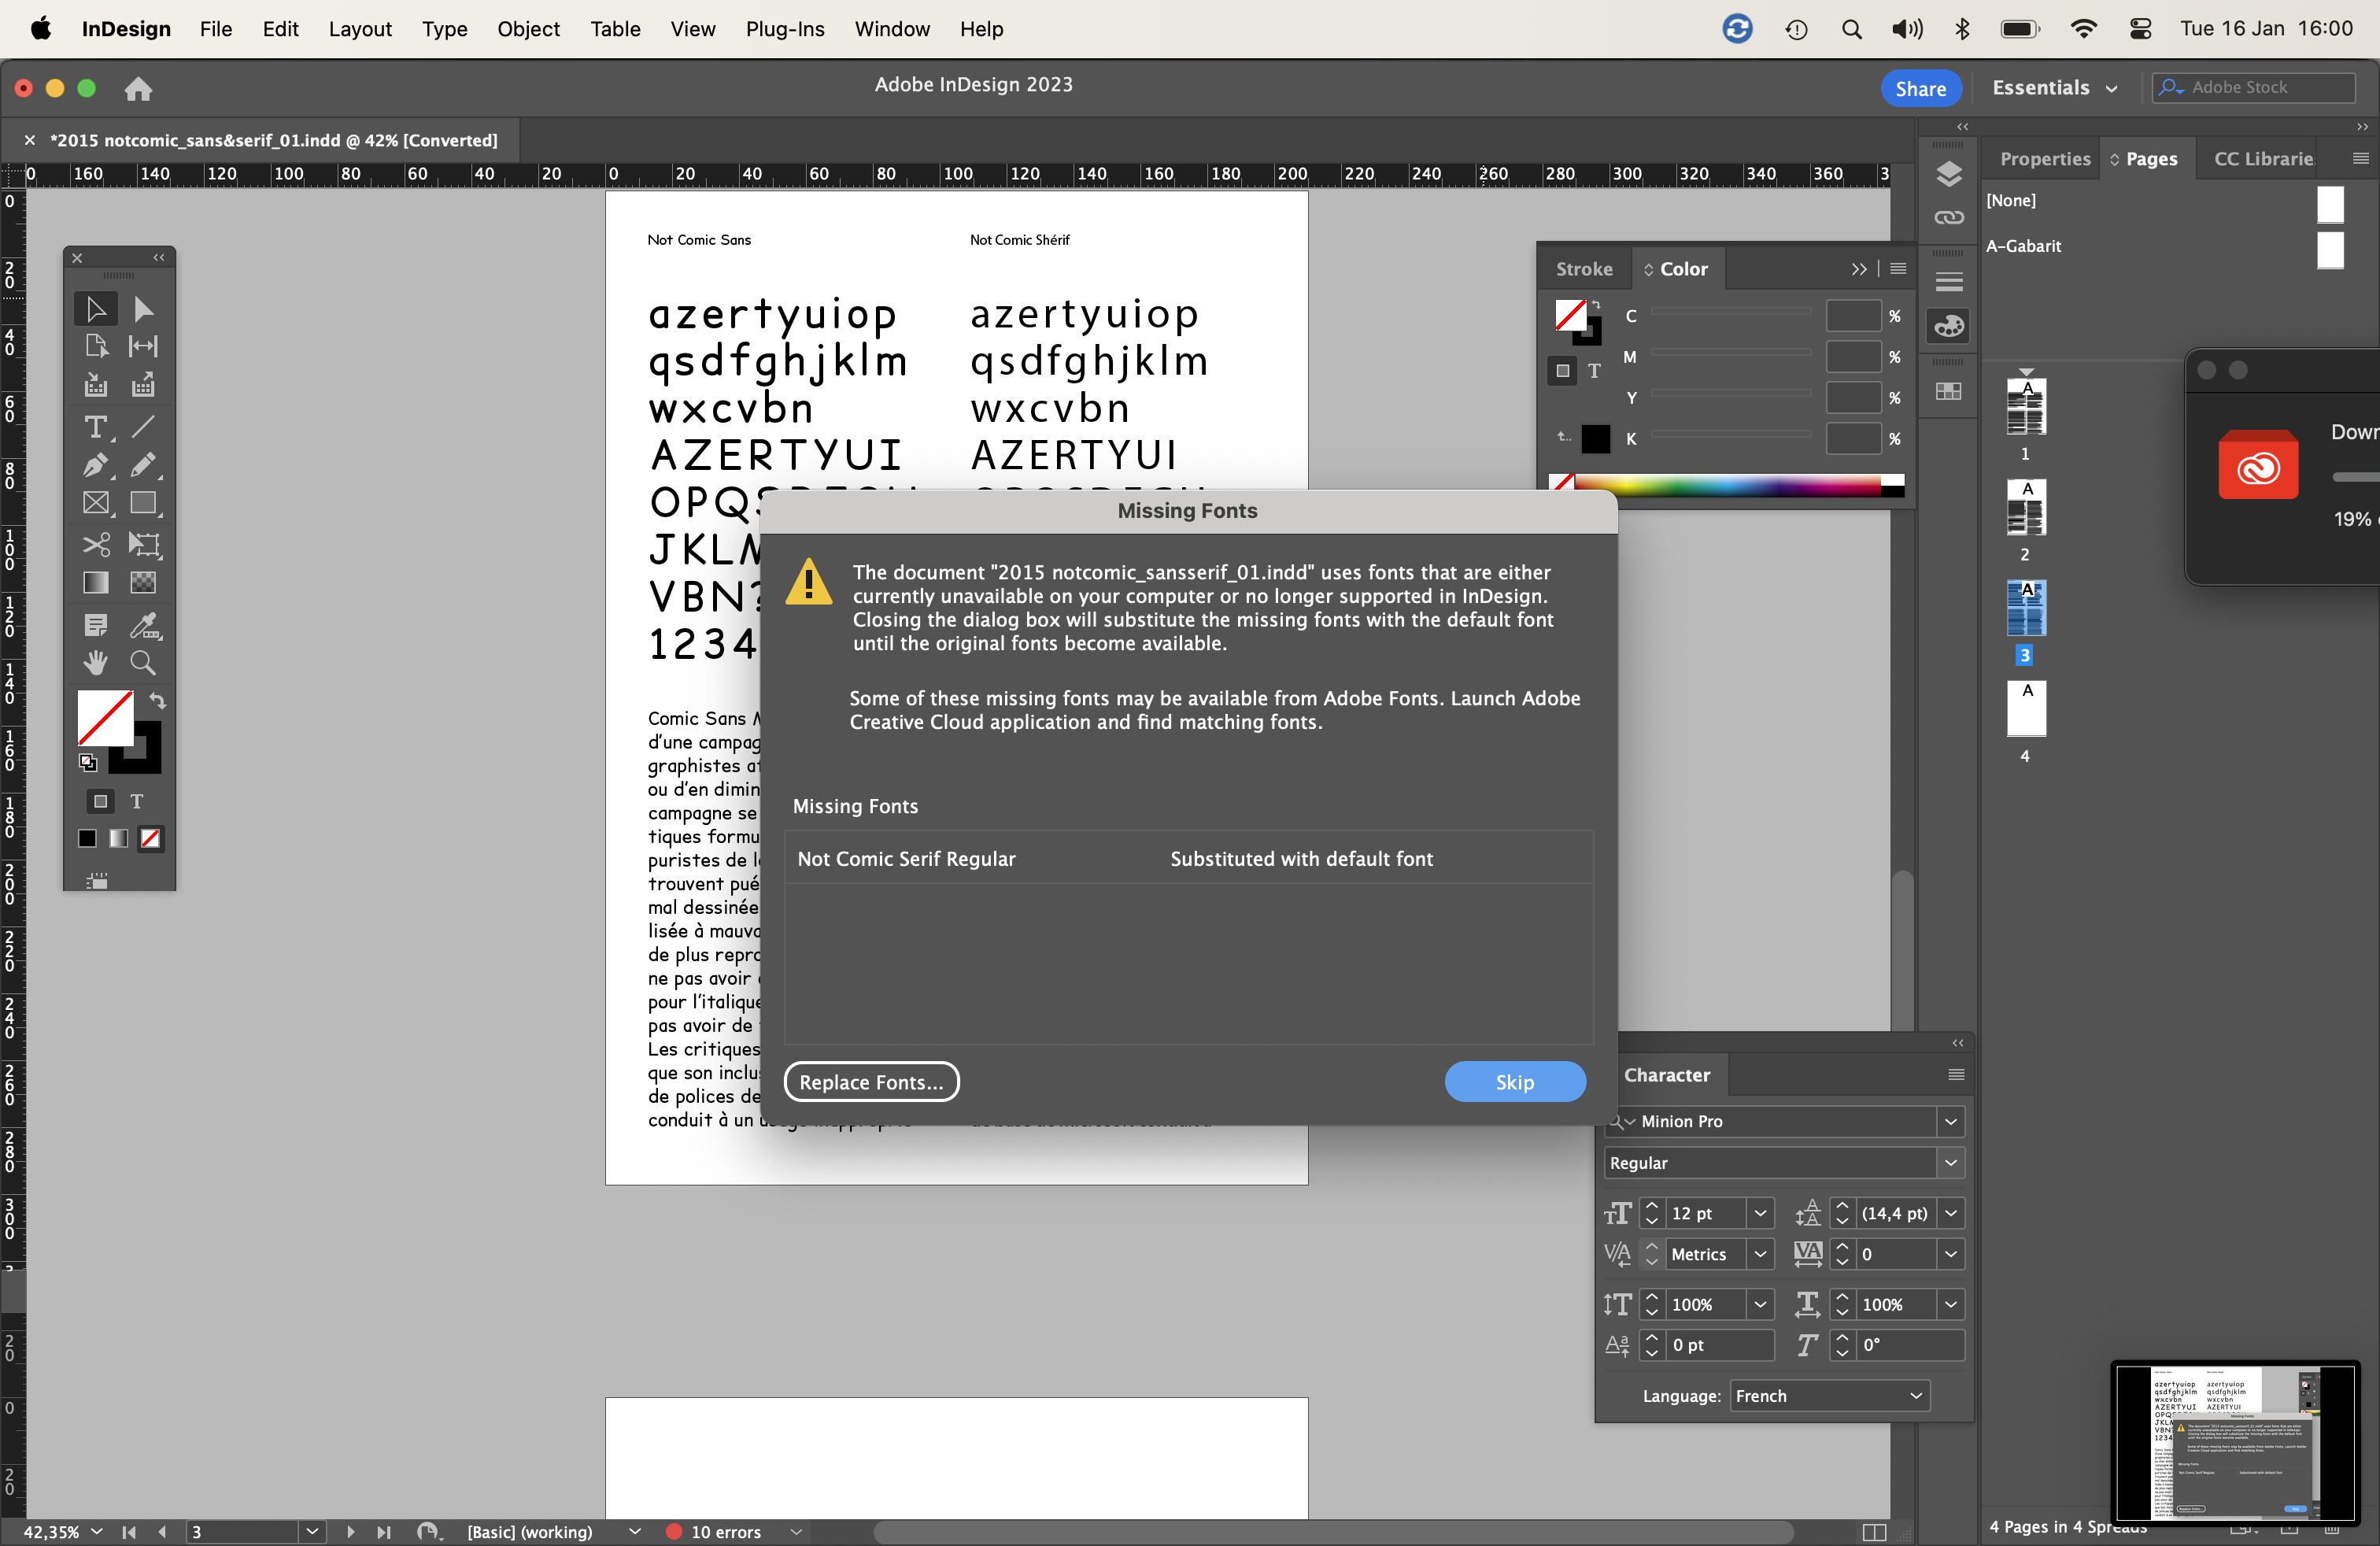Image resolution: width=2380 pixels, height=1546 pixels.
Task: Swap fill and stroke arrows
Action: pyautogui.click(x=157, y=700)
